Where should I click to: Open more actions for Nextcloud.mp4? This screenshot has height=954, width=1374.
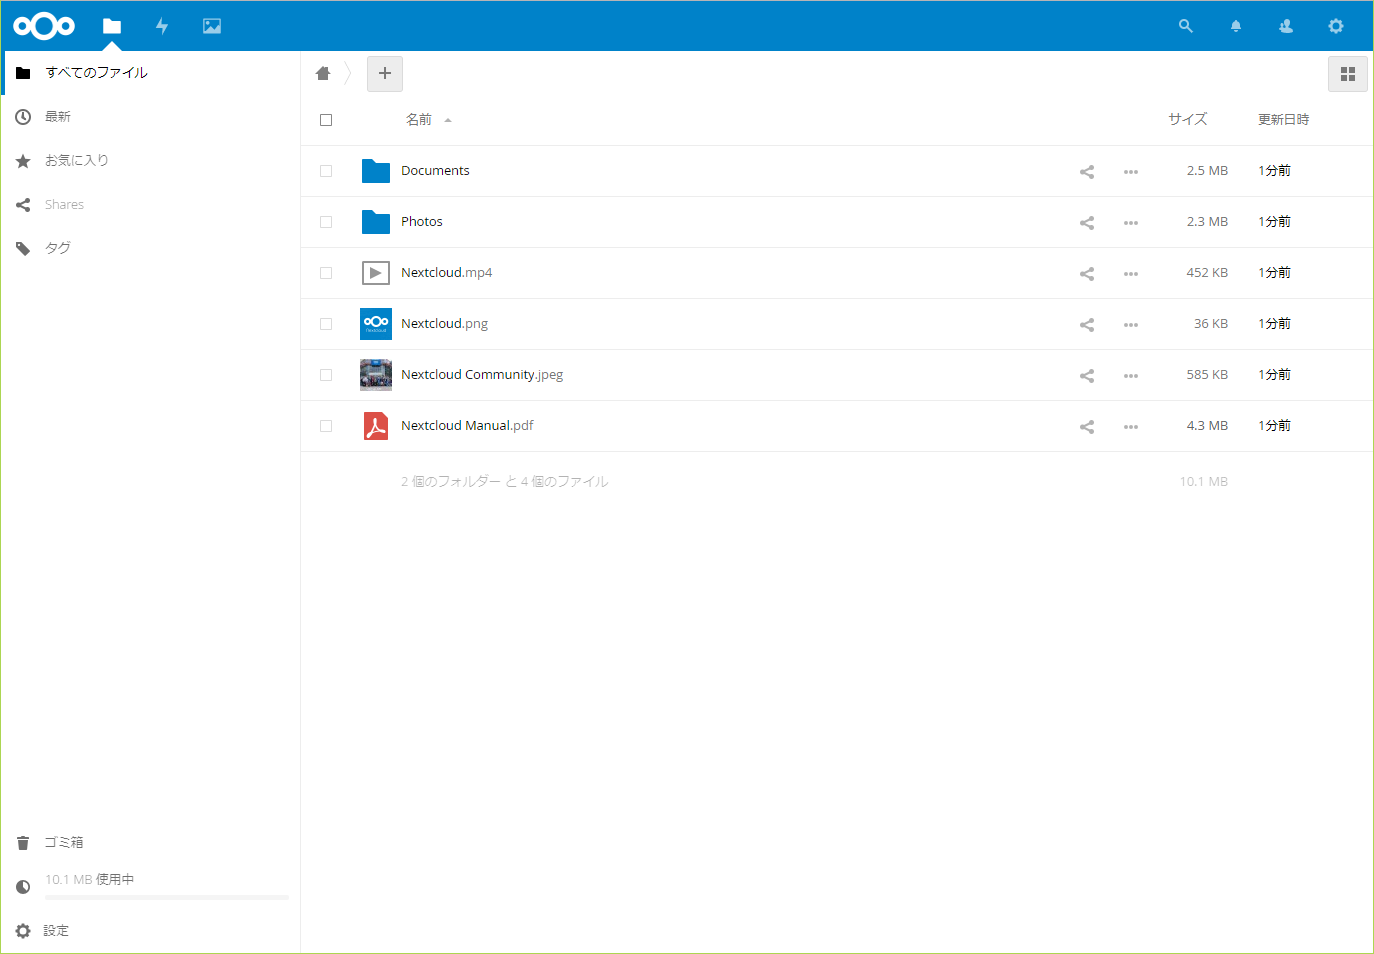coord(1131,274)
